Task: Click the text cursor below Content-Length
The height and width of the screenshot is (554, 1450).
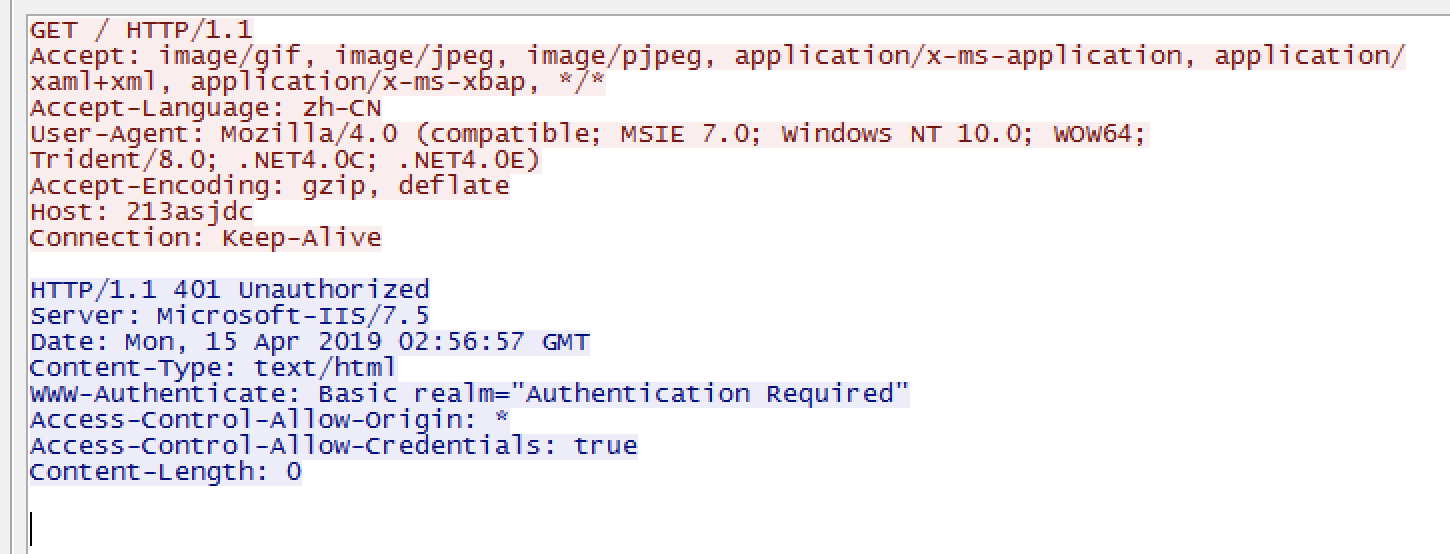Action: 31,528
